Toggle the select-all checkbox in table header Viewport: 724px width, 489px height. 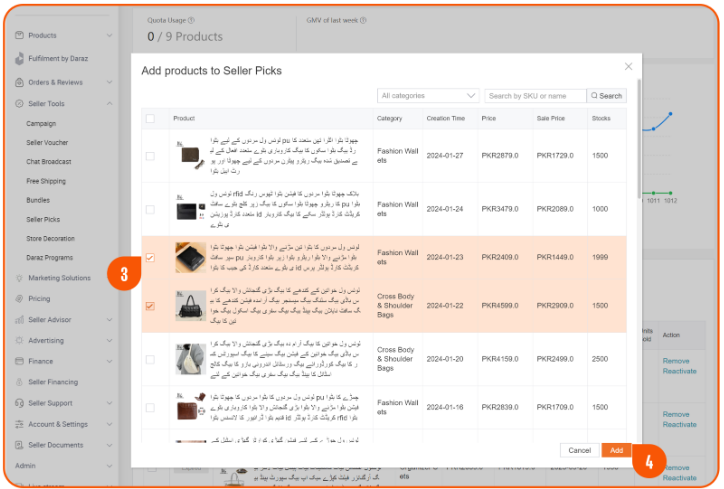[x=150, y=118]
